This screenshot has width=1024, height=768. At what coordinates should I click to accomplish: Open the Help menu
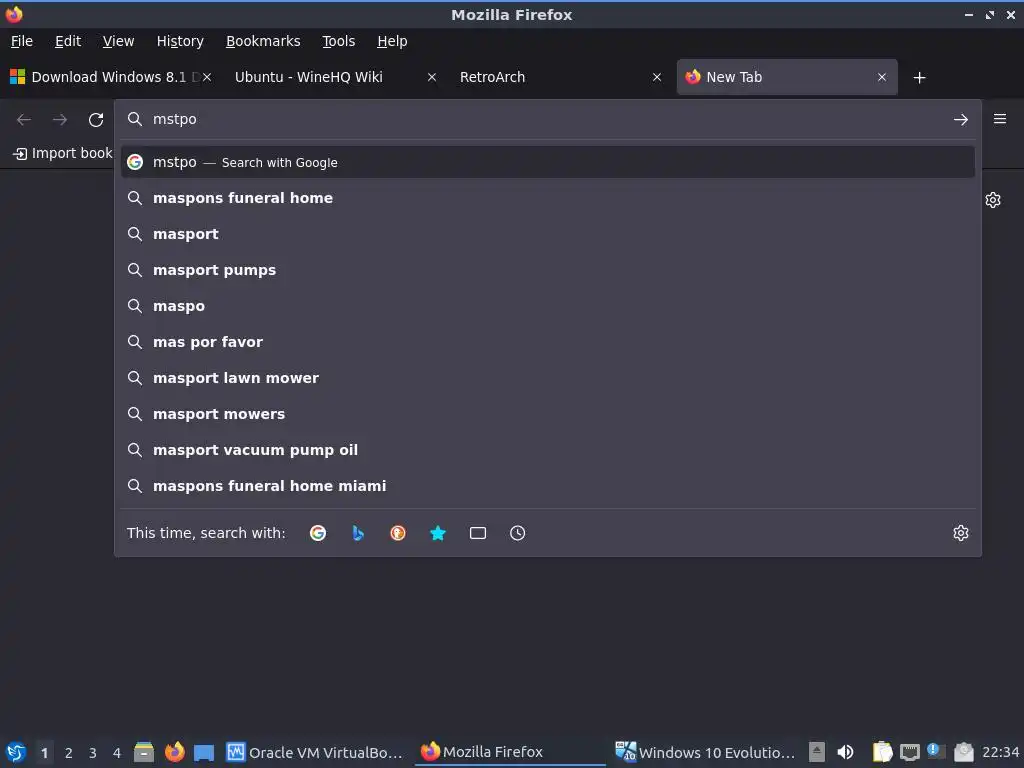click(392, 41)
